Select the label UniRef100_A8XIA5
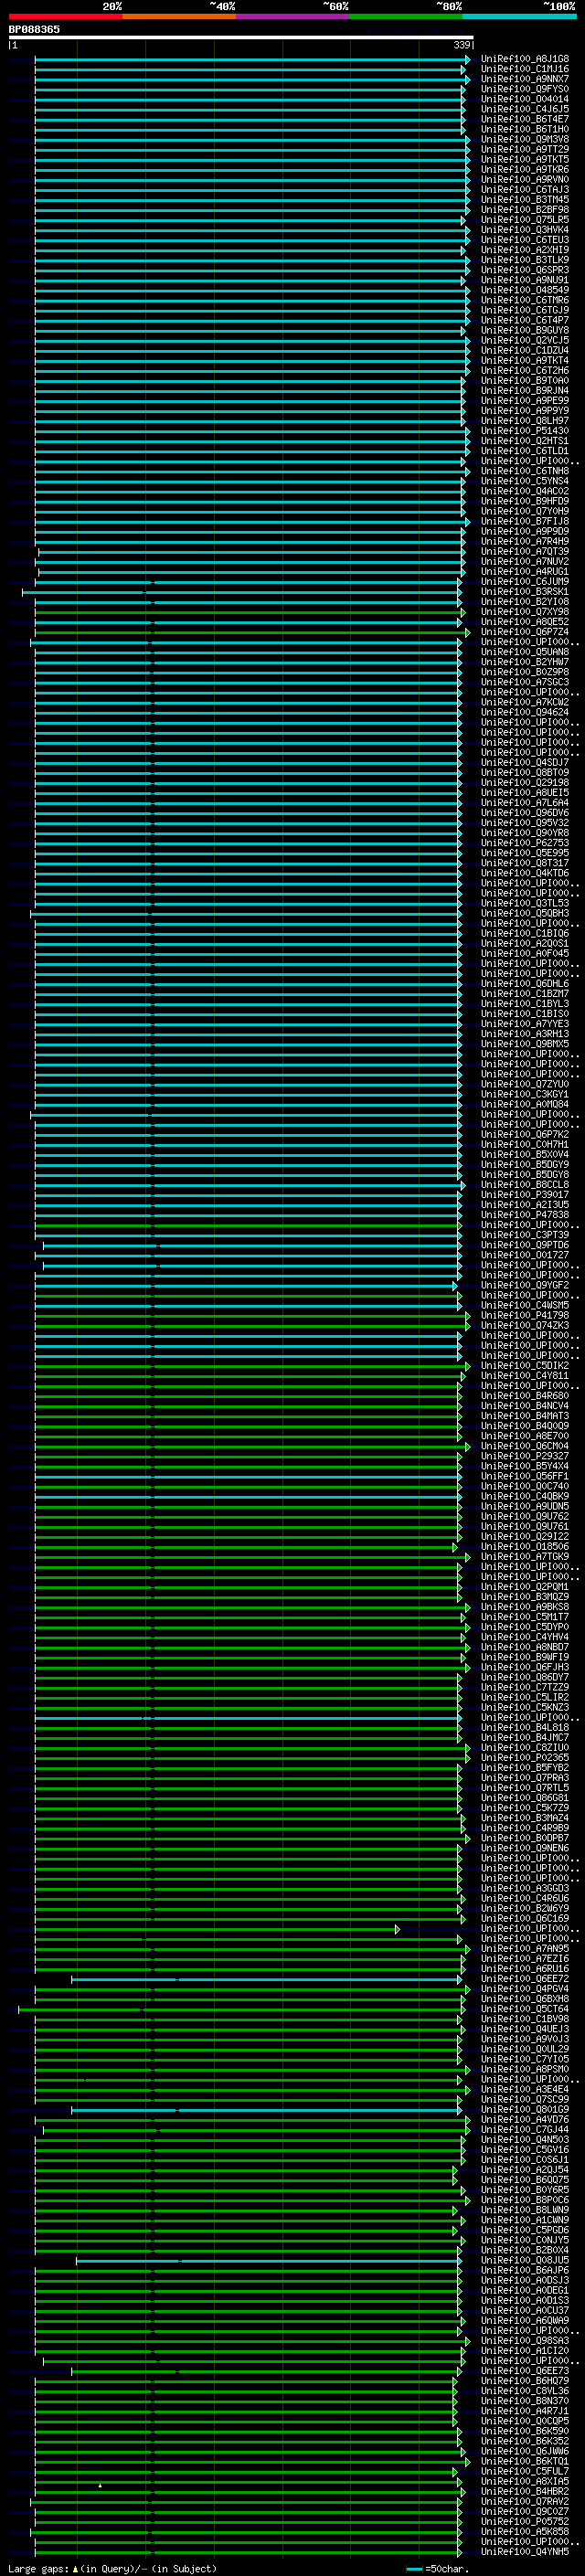 (x=525, y=2482)
